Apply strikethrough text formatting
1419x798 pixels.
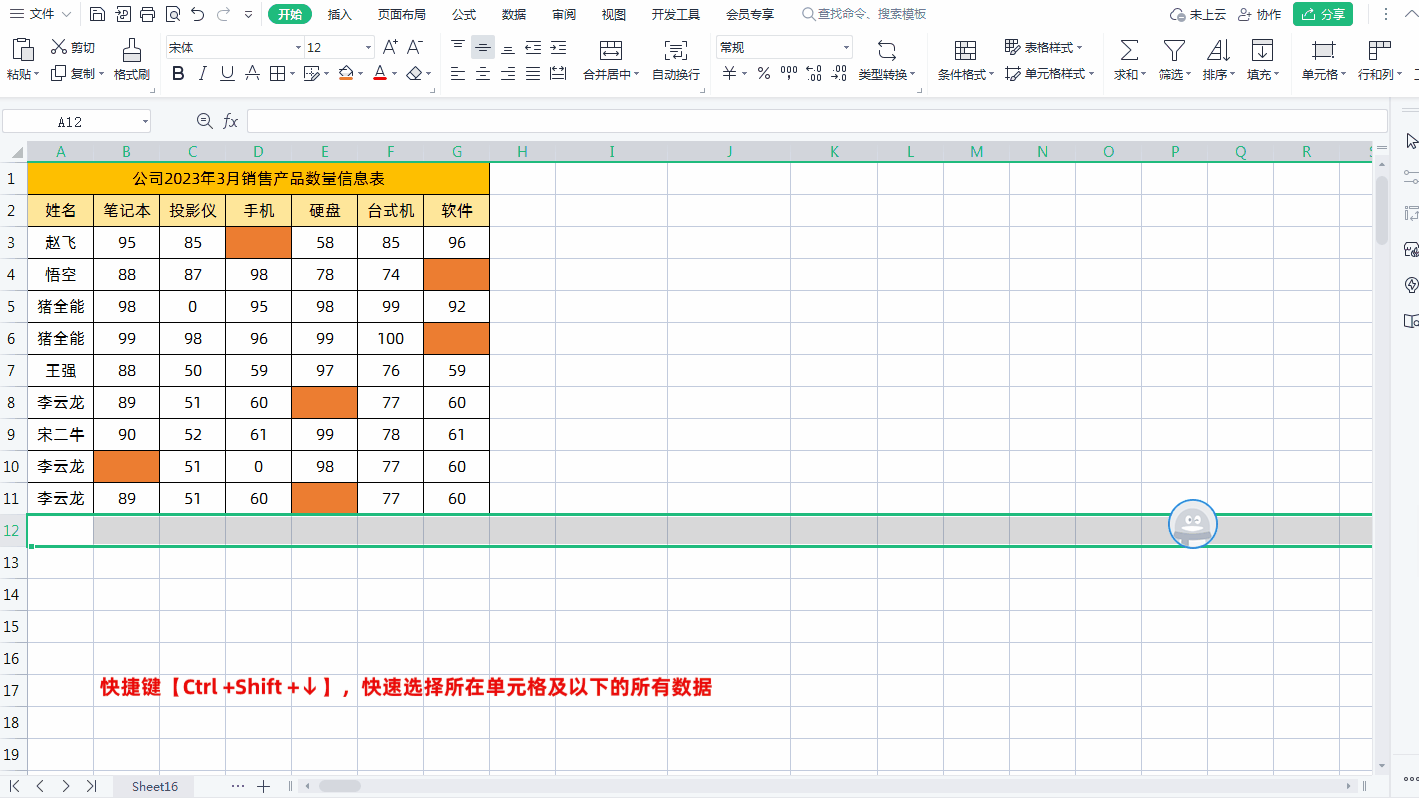point(252,73)
